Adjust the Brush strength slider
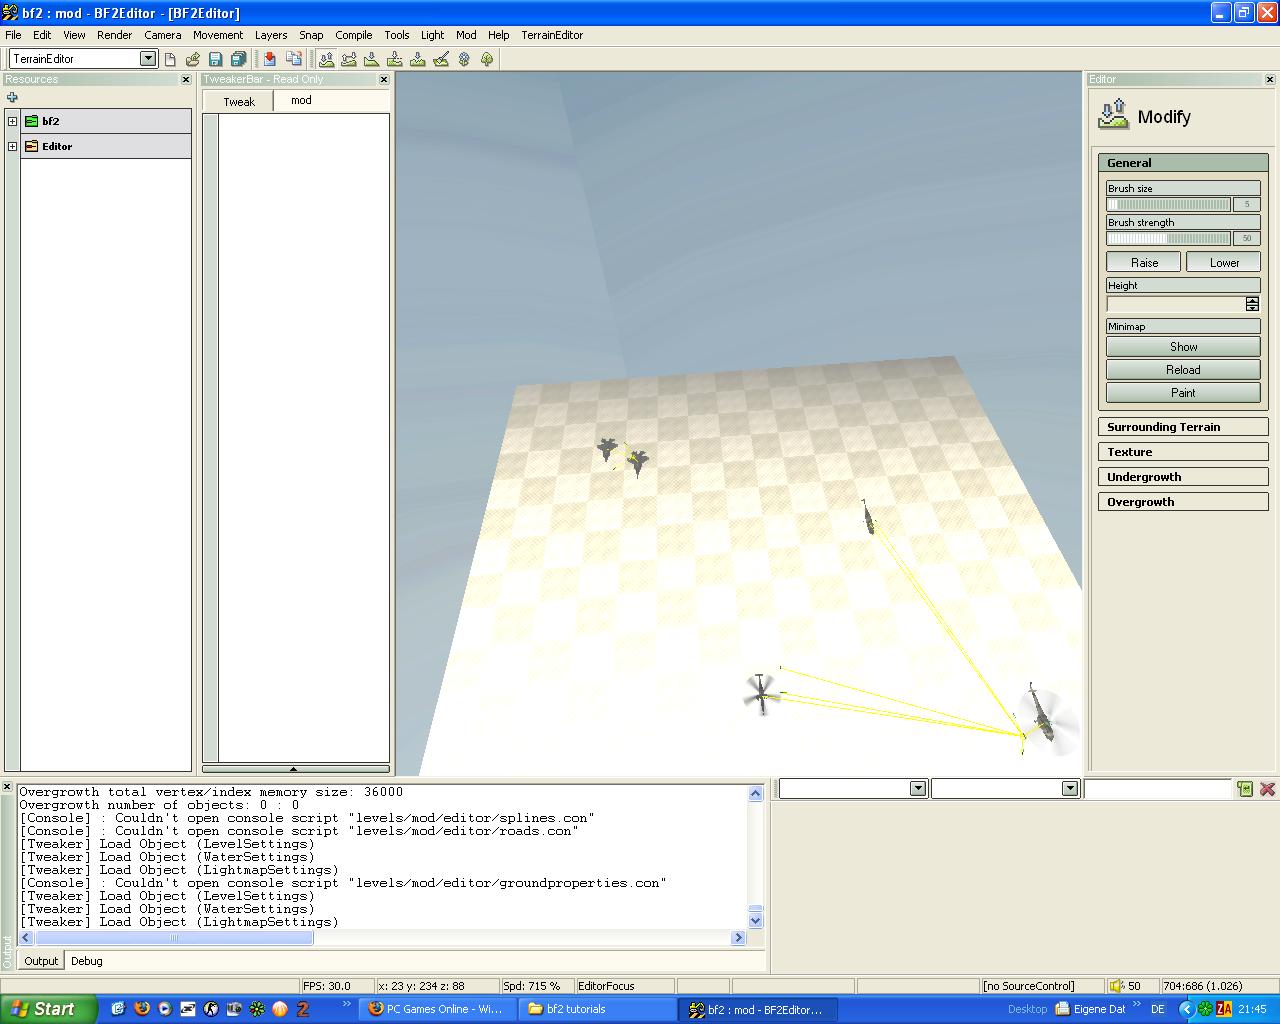This screenshot has height=1024, width=1280. pos(1168,239)
